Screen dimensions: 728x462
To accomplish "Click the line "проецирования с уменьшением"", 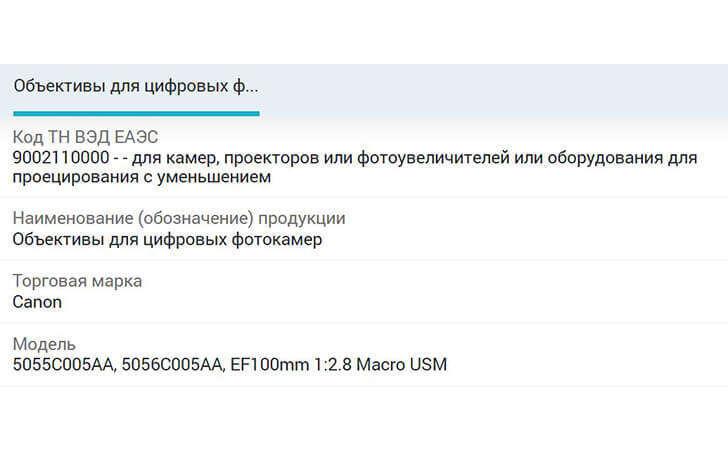I will (x=142, y=177).
